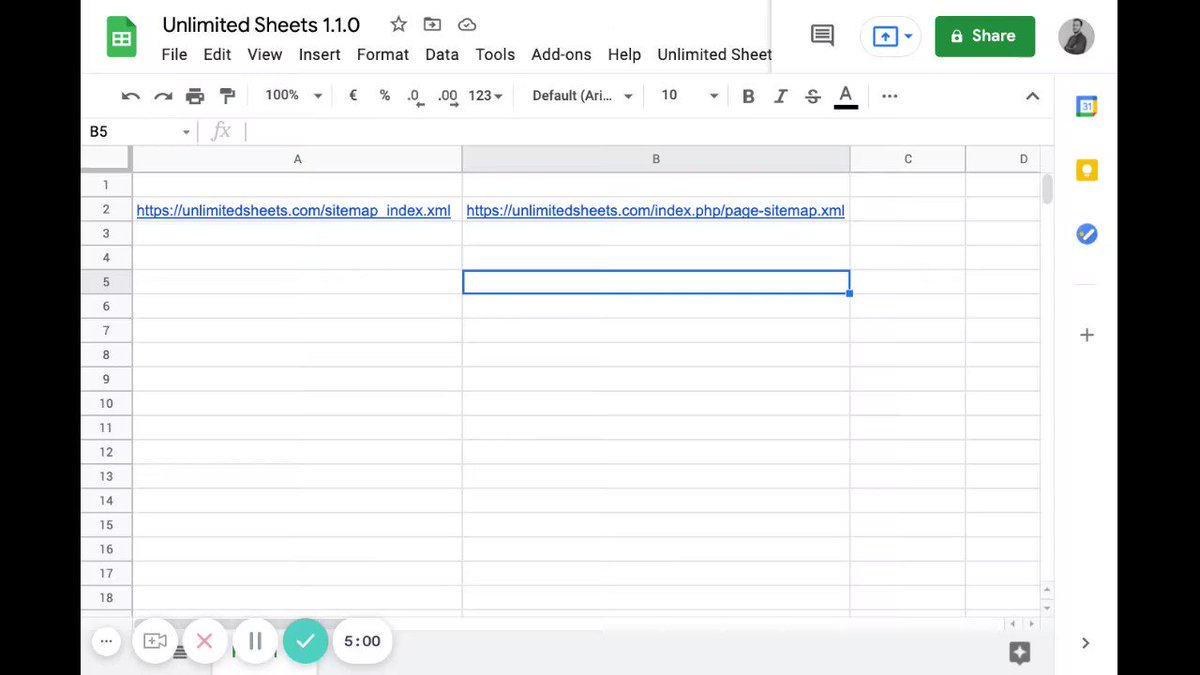Select the paint format tool
This screenshot has width=1200, height=675.
227,96
